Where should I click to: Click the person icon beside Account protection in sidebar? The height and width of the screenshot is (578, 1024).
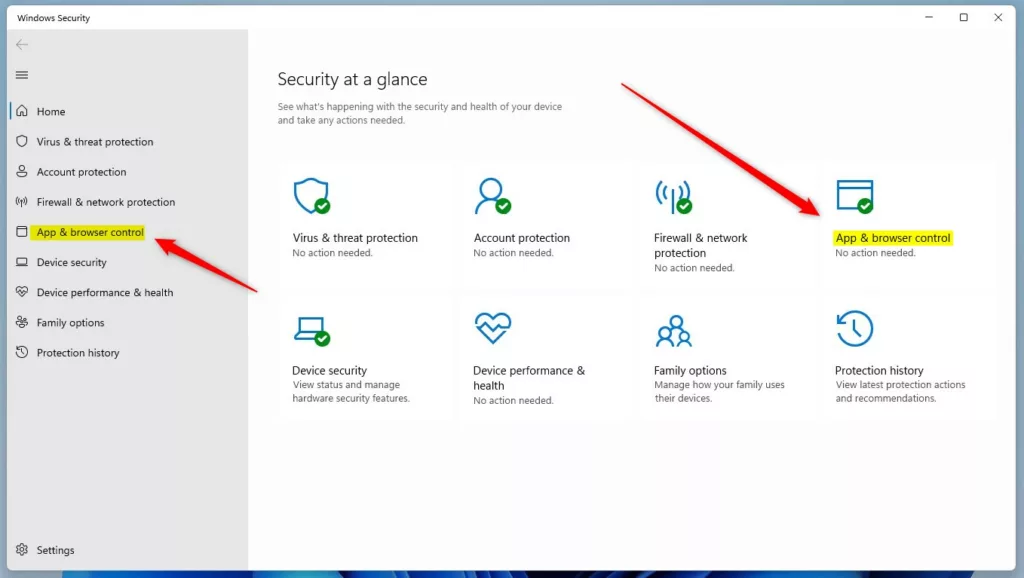click(x=22, y=171)
